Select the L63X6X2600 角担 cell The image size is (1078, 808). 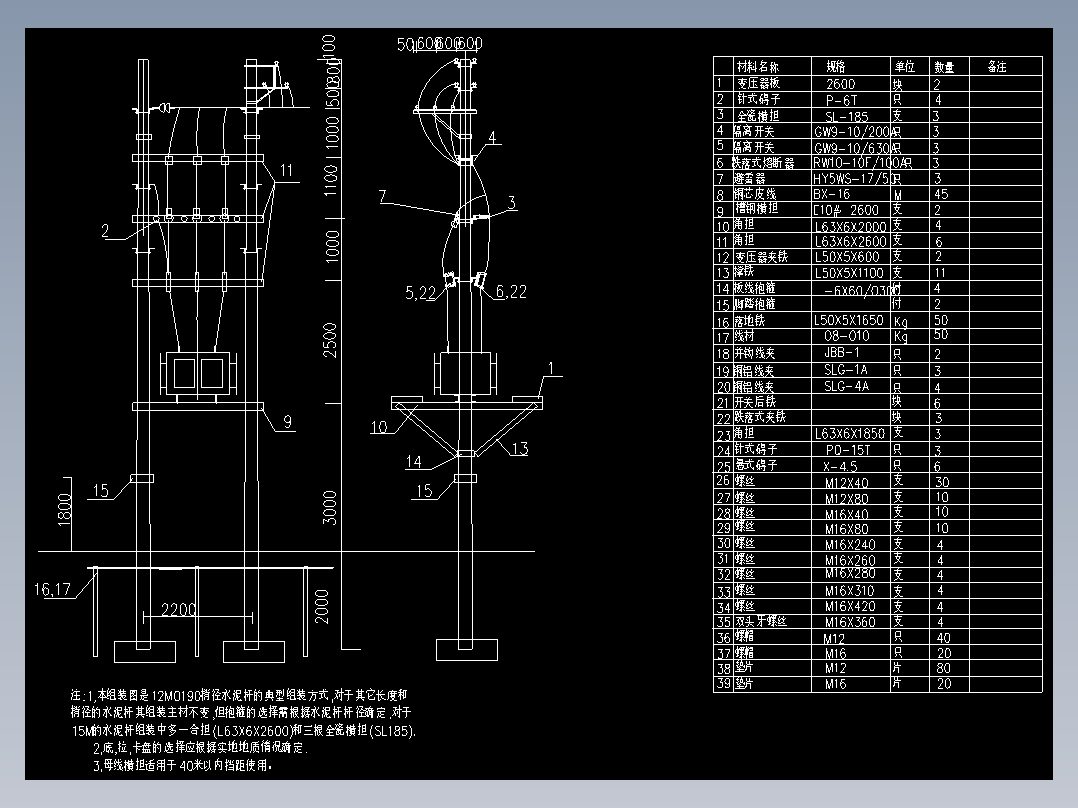[845, 239]
